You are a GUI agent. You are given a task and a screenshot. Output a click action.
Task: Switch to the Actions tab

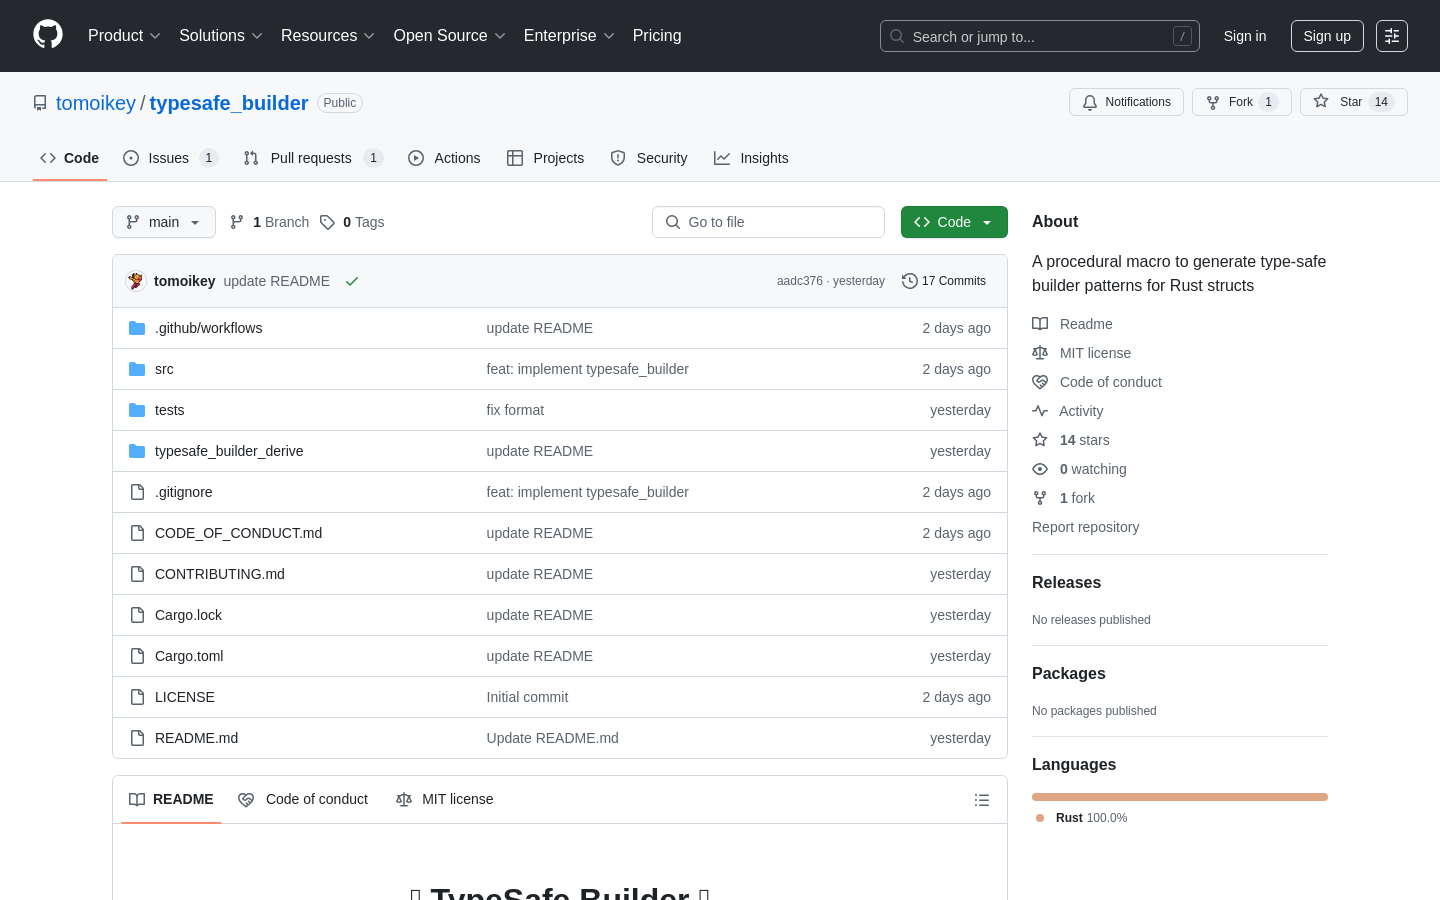tap(444, 158)
